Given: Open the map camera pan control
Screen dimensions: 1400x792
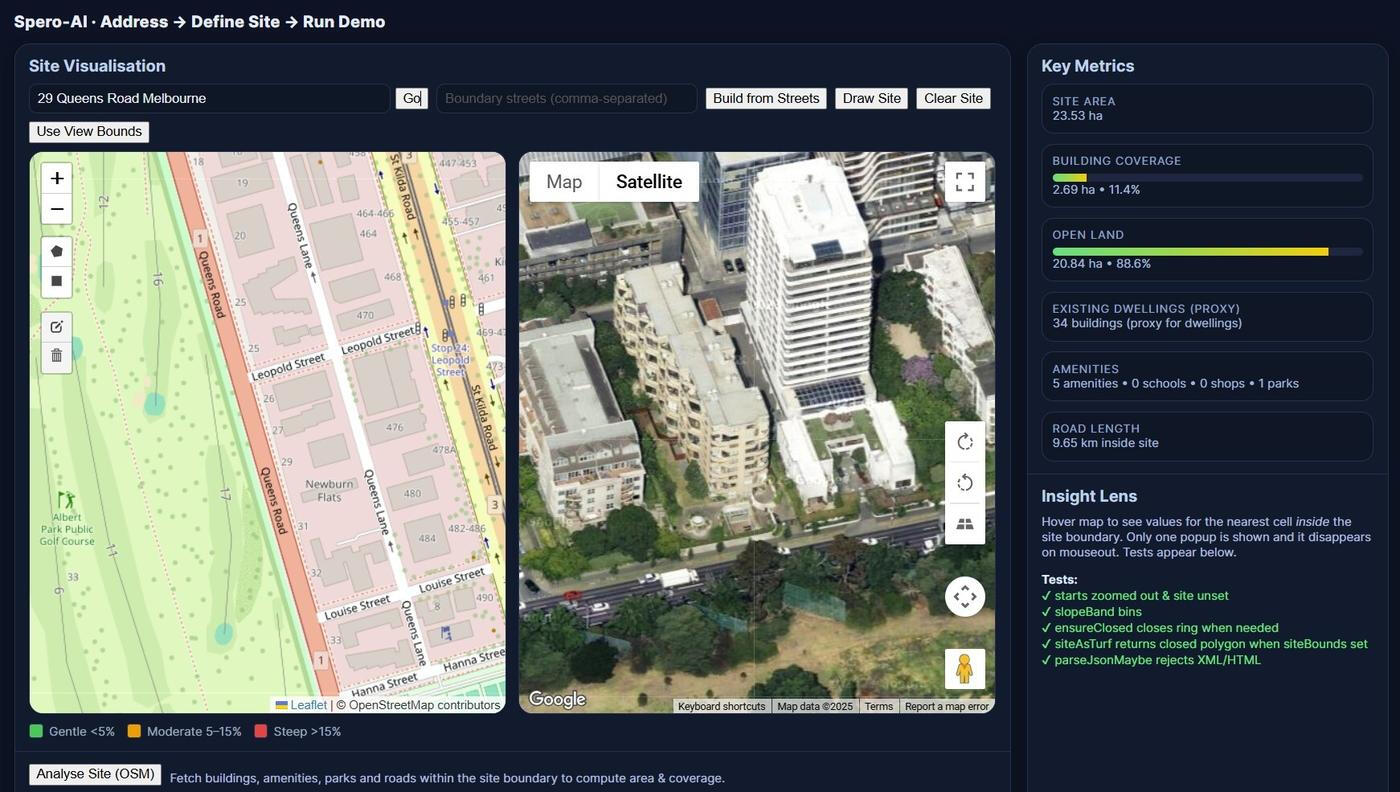Looking at the screenshot, I should 964,597.
